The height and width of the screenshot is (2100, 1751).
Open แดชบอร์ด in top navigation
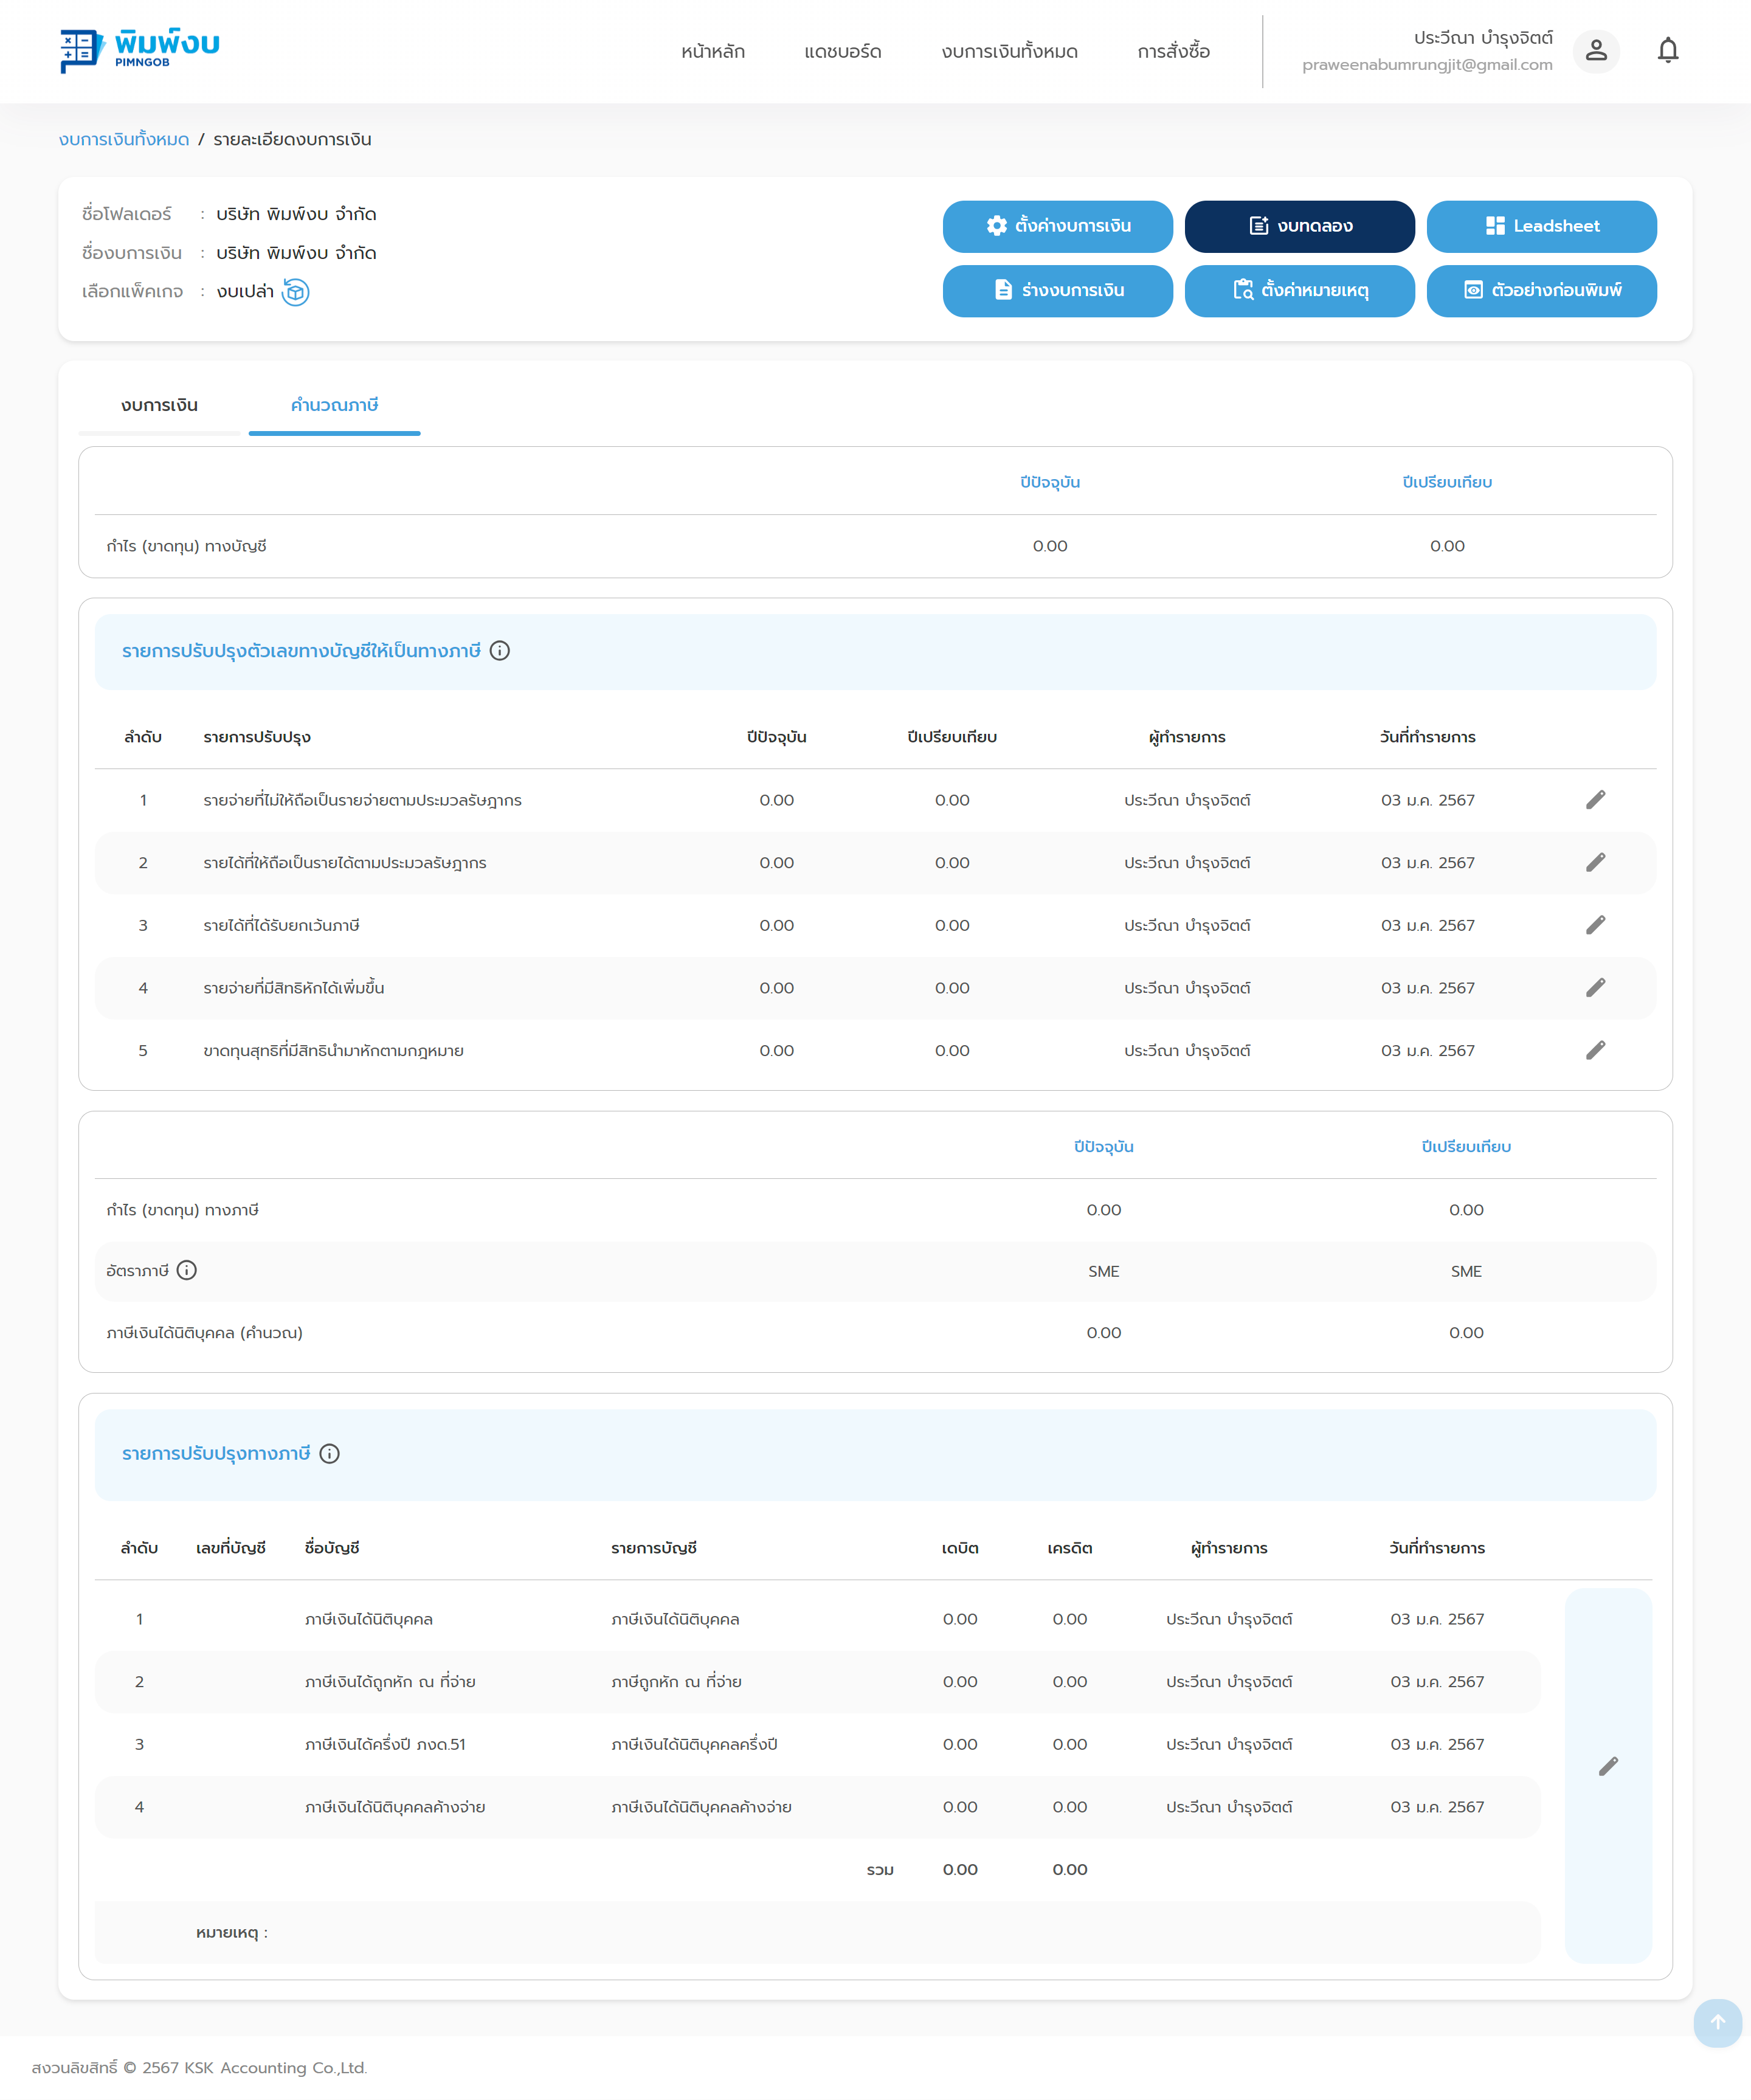tap(842, 52)
